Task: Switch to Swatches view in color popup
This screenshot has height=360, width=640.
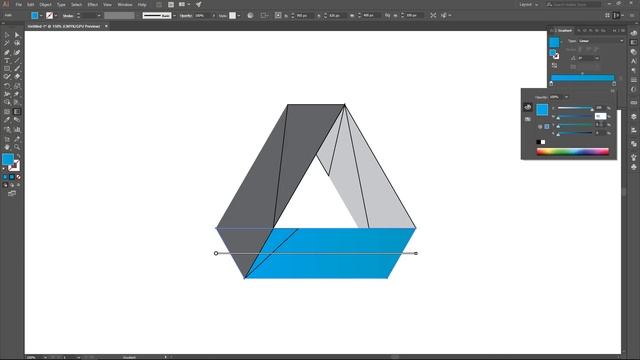Action: pos(528,119)
